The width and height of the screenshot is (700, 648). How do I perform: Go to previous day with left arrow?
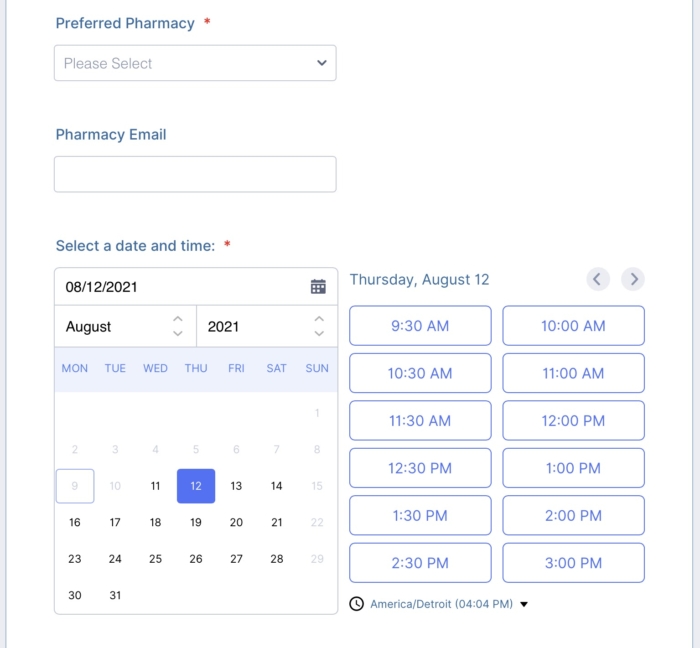[598, 279]
